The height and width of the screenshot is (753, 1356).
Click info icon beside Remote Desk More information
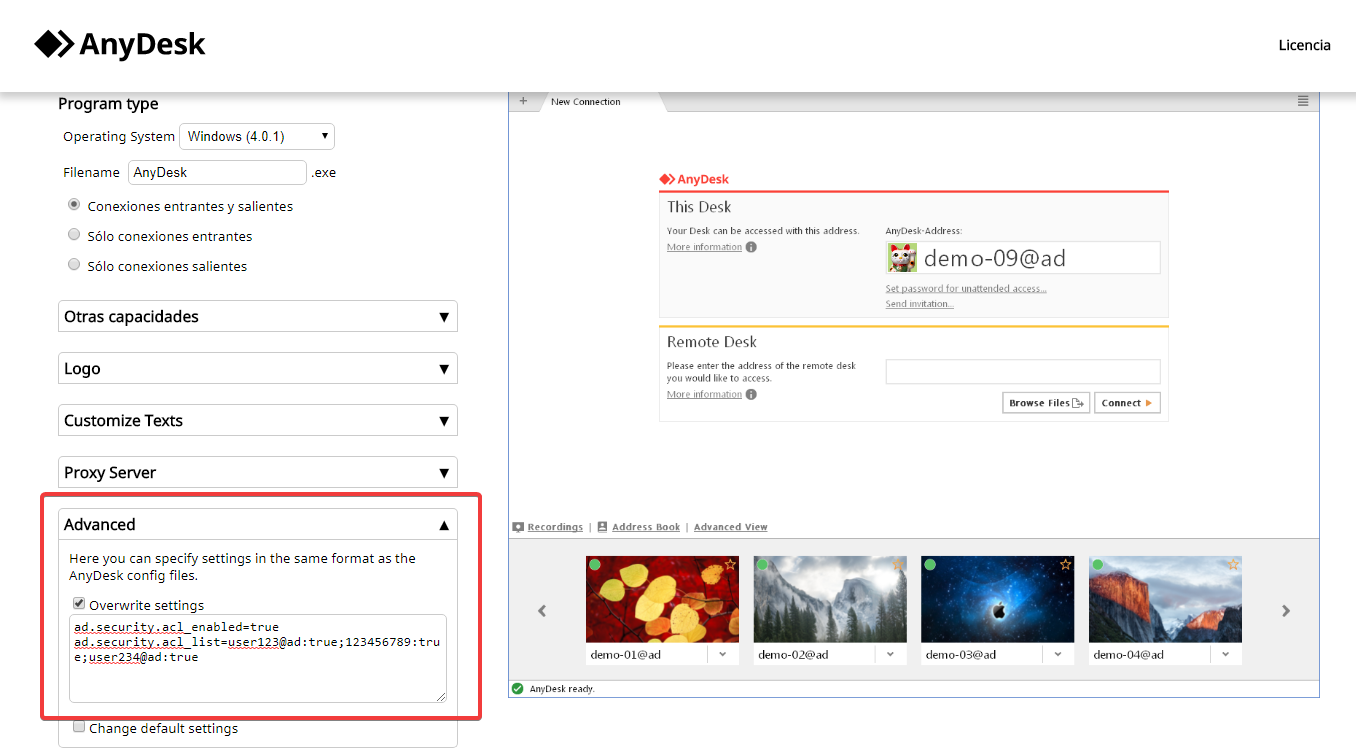point(751,394)
